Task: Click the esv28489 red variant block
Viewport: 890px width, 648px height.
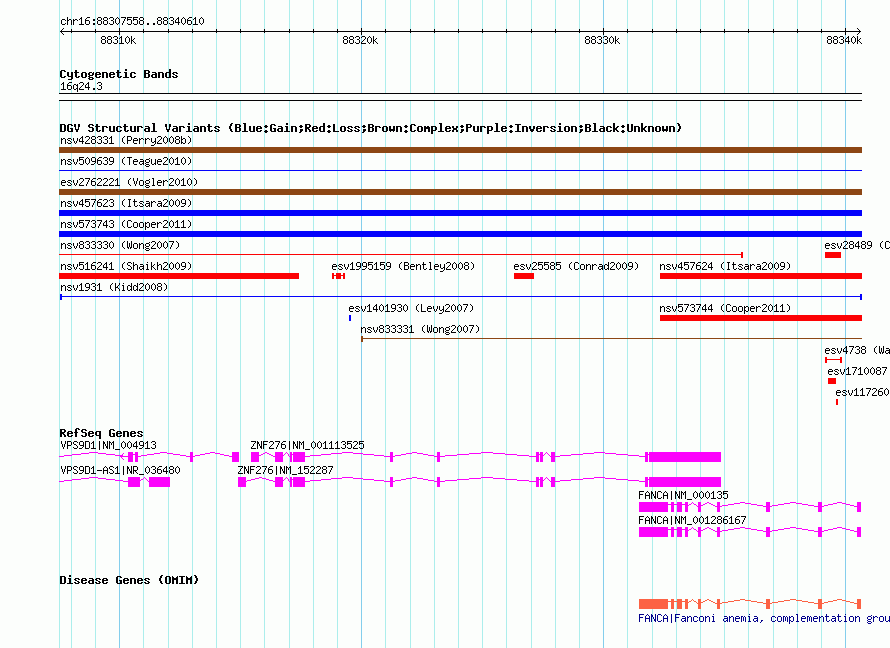Action: click(x=833, y=255)
